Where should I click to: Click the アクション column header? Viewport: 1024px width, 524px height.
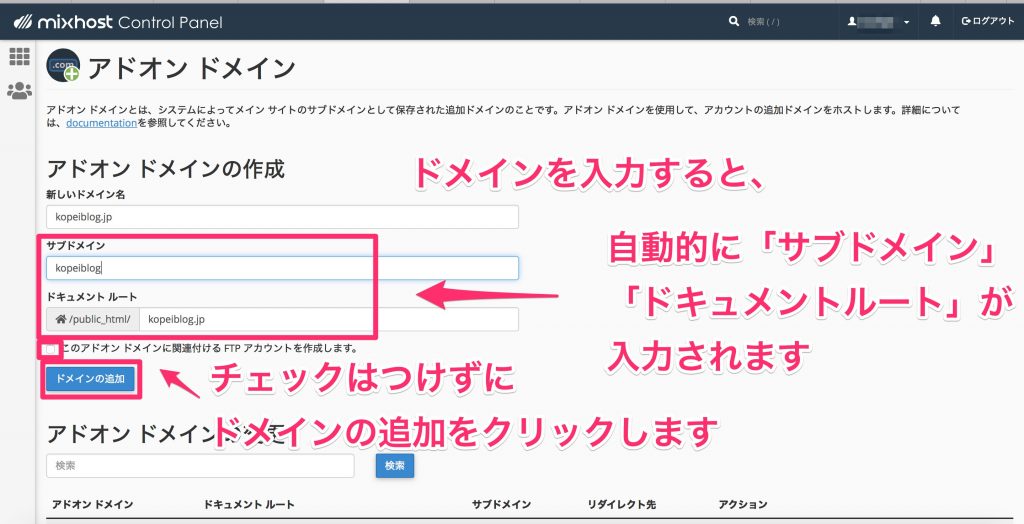pos(742,504)
